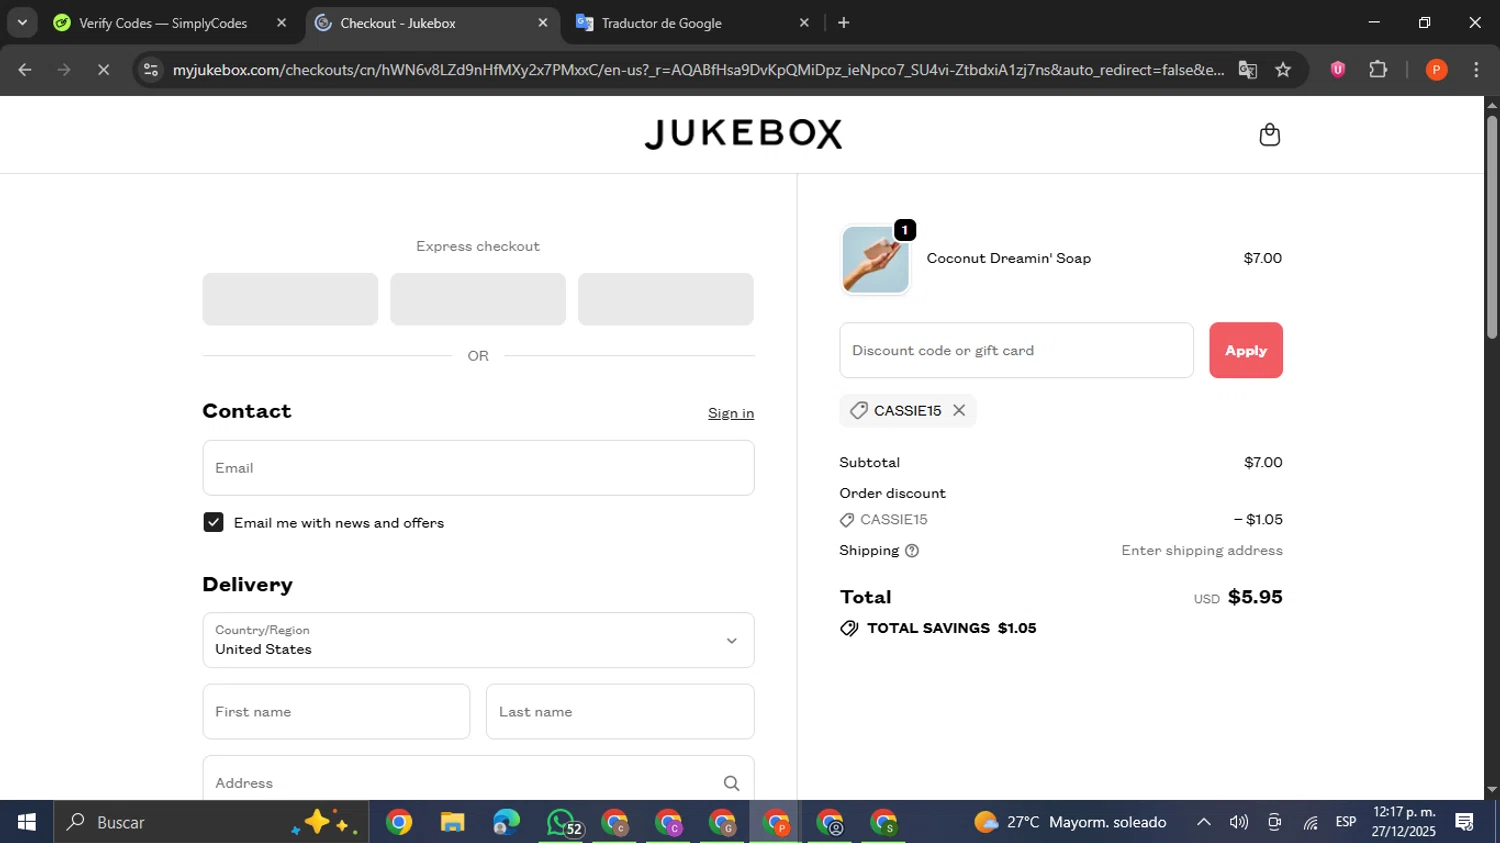1500x843 pixels.
Task: Click the browser address bar URL
Action: 698,70
